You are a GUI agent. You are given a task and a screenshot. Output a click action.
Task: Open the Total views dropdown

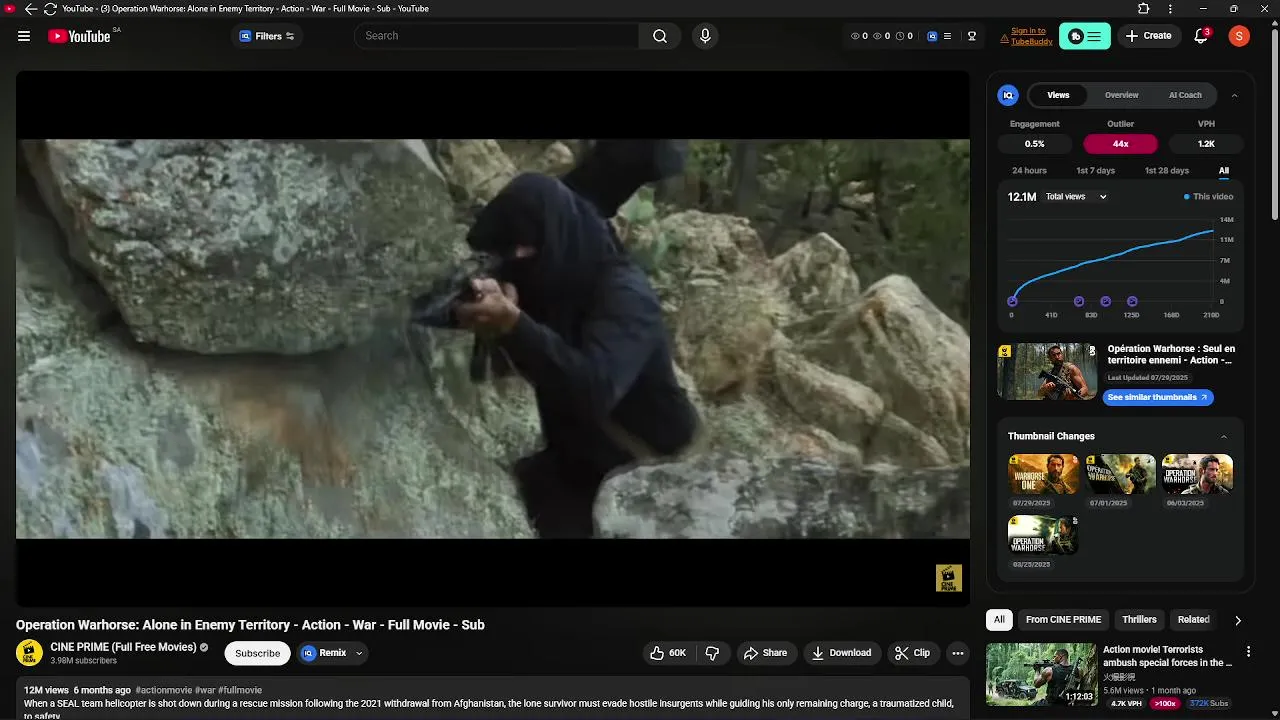point(1076,197)
